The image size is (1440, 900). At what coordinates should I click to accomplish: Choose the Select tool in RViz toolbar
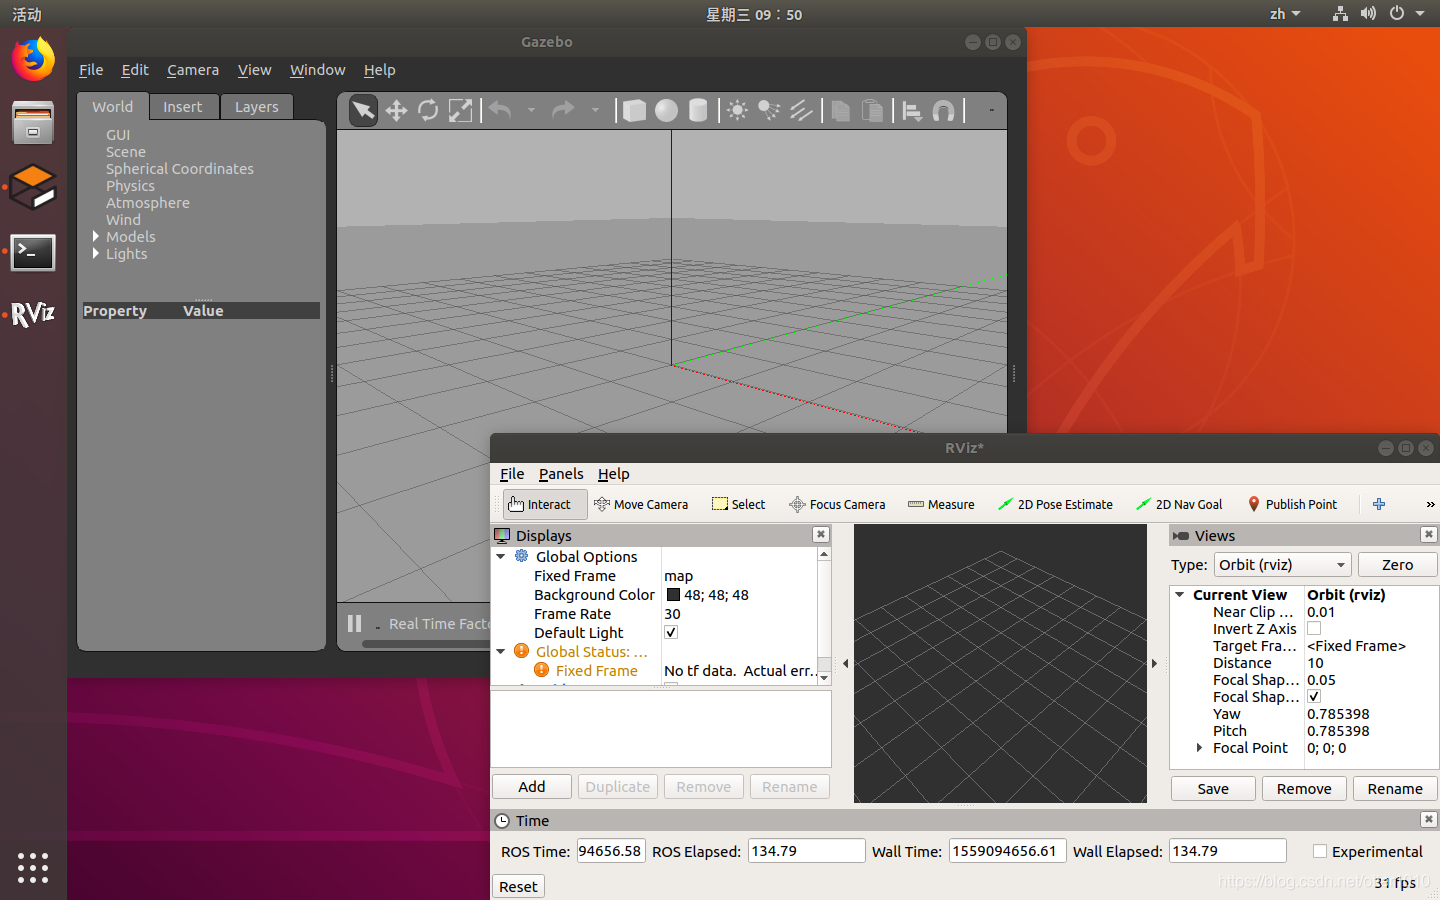(x=739, y=504)
